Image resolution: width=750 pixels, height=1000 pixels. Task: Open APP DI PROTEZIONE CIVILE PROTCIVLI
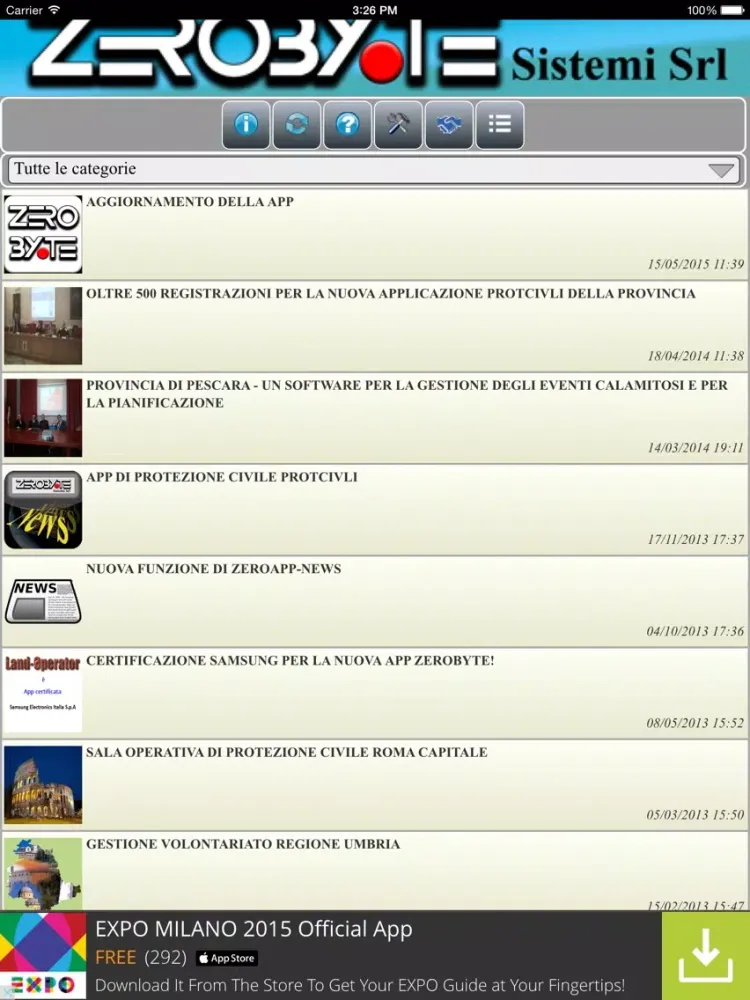[222, 477]
